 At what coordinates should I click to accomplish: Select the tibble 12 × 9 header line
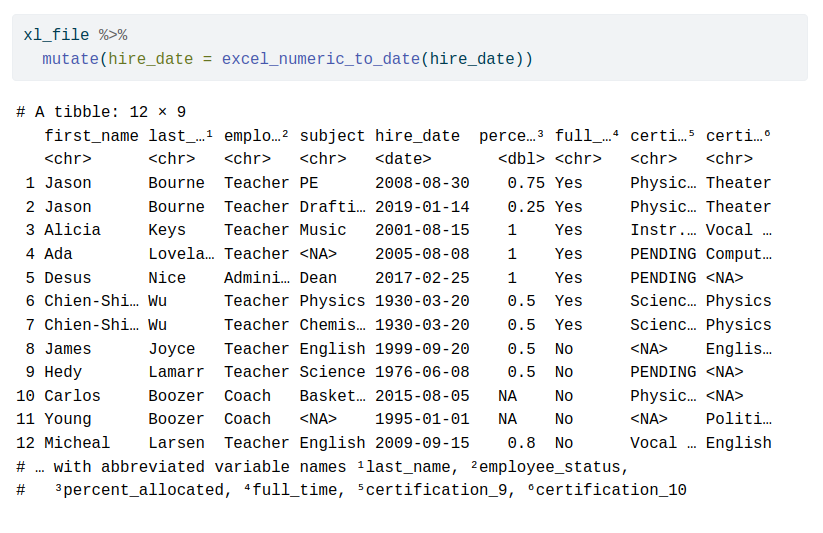pyautogui.click(x=101, y=112)
